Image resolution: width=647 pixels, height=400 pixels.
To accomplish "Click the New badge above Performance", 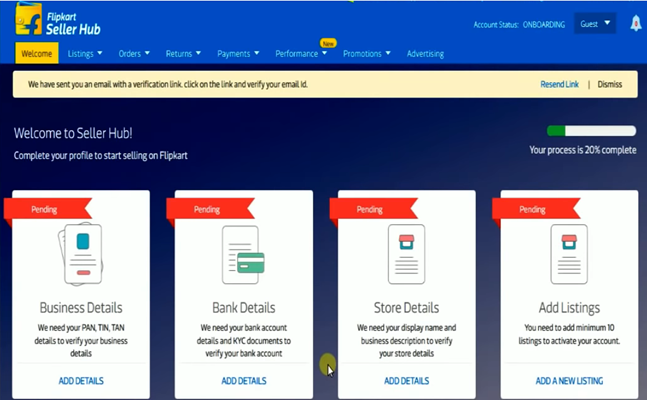I will click(328, 43).
